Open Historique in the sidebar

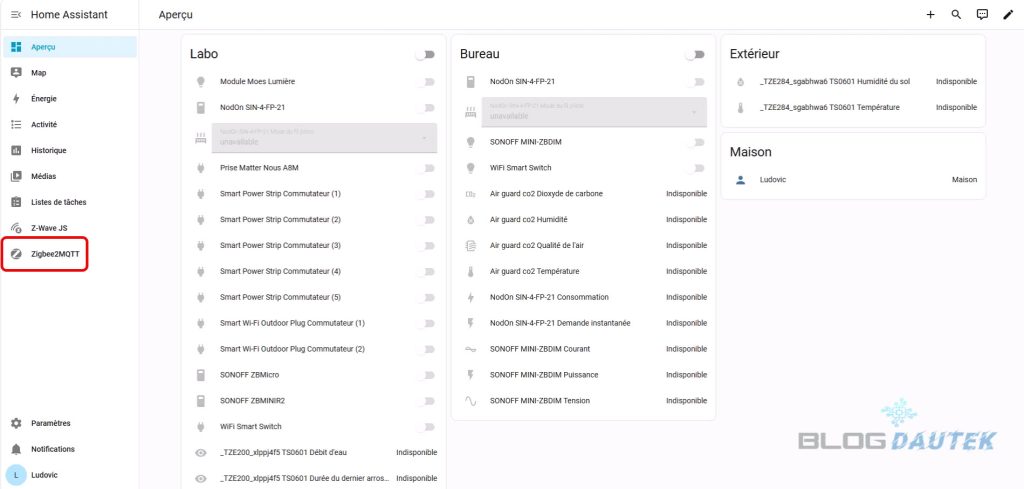69,150
